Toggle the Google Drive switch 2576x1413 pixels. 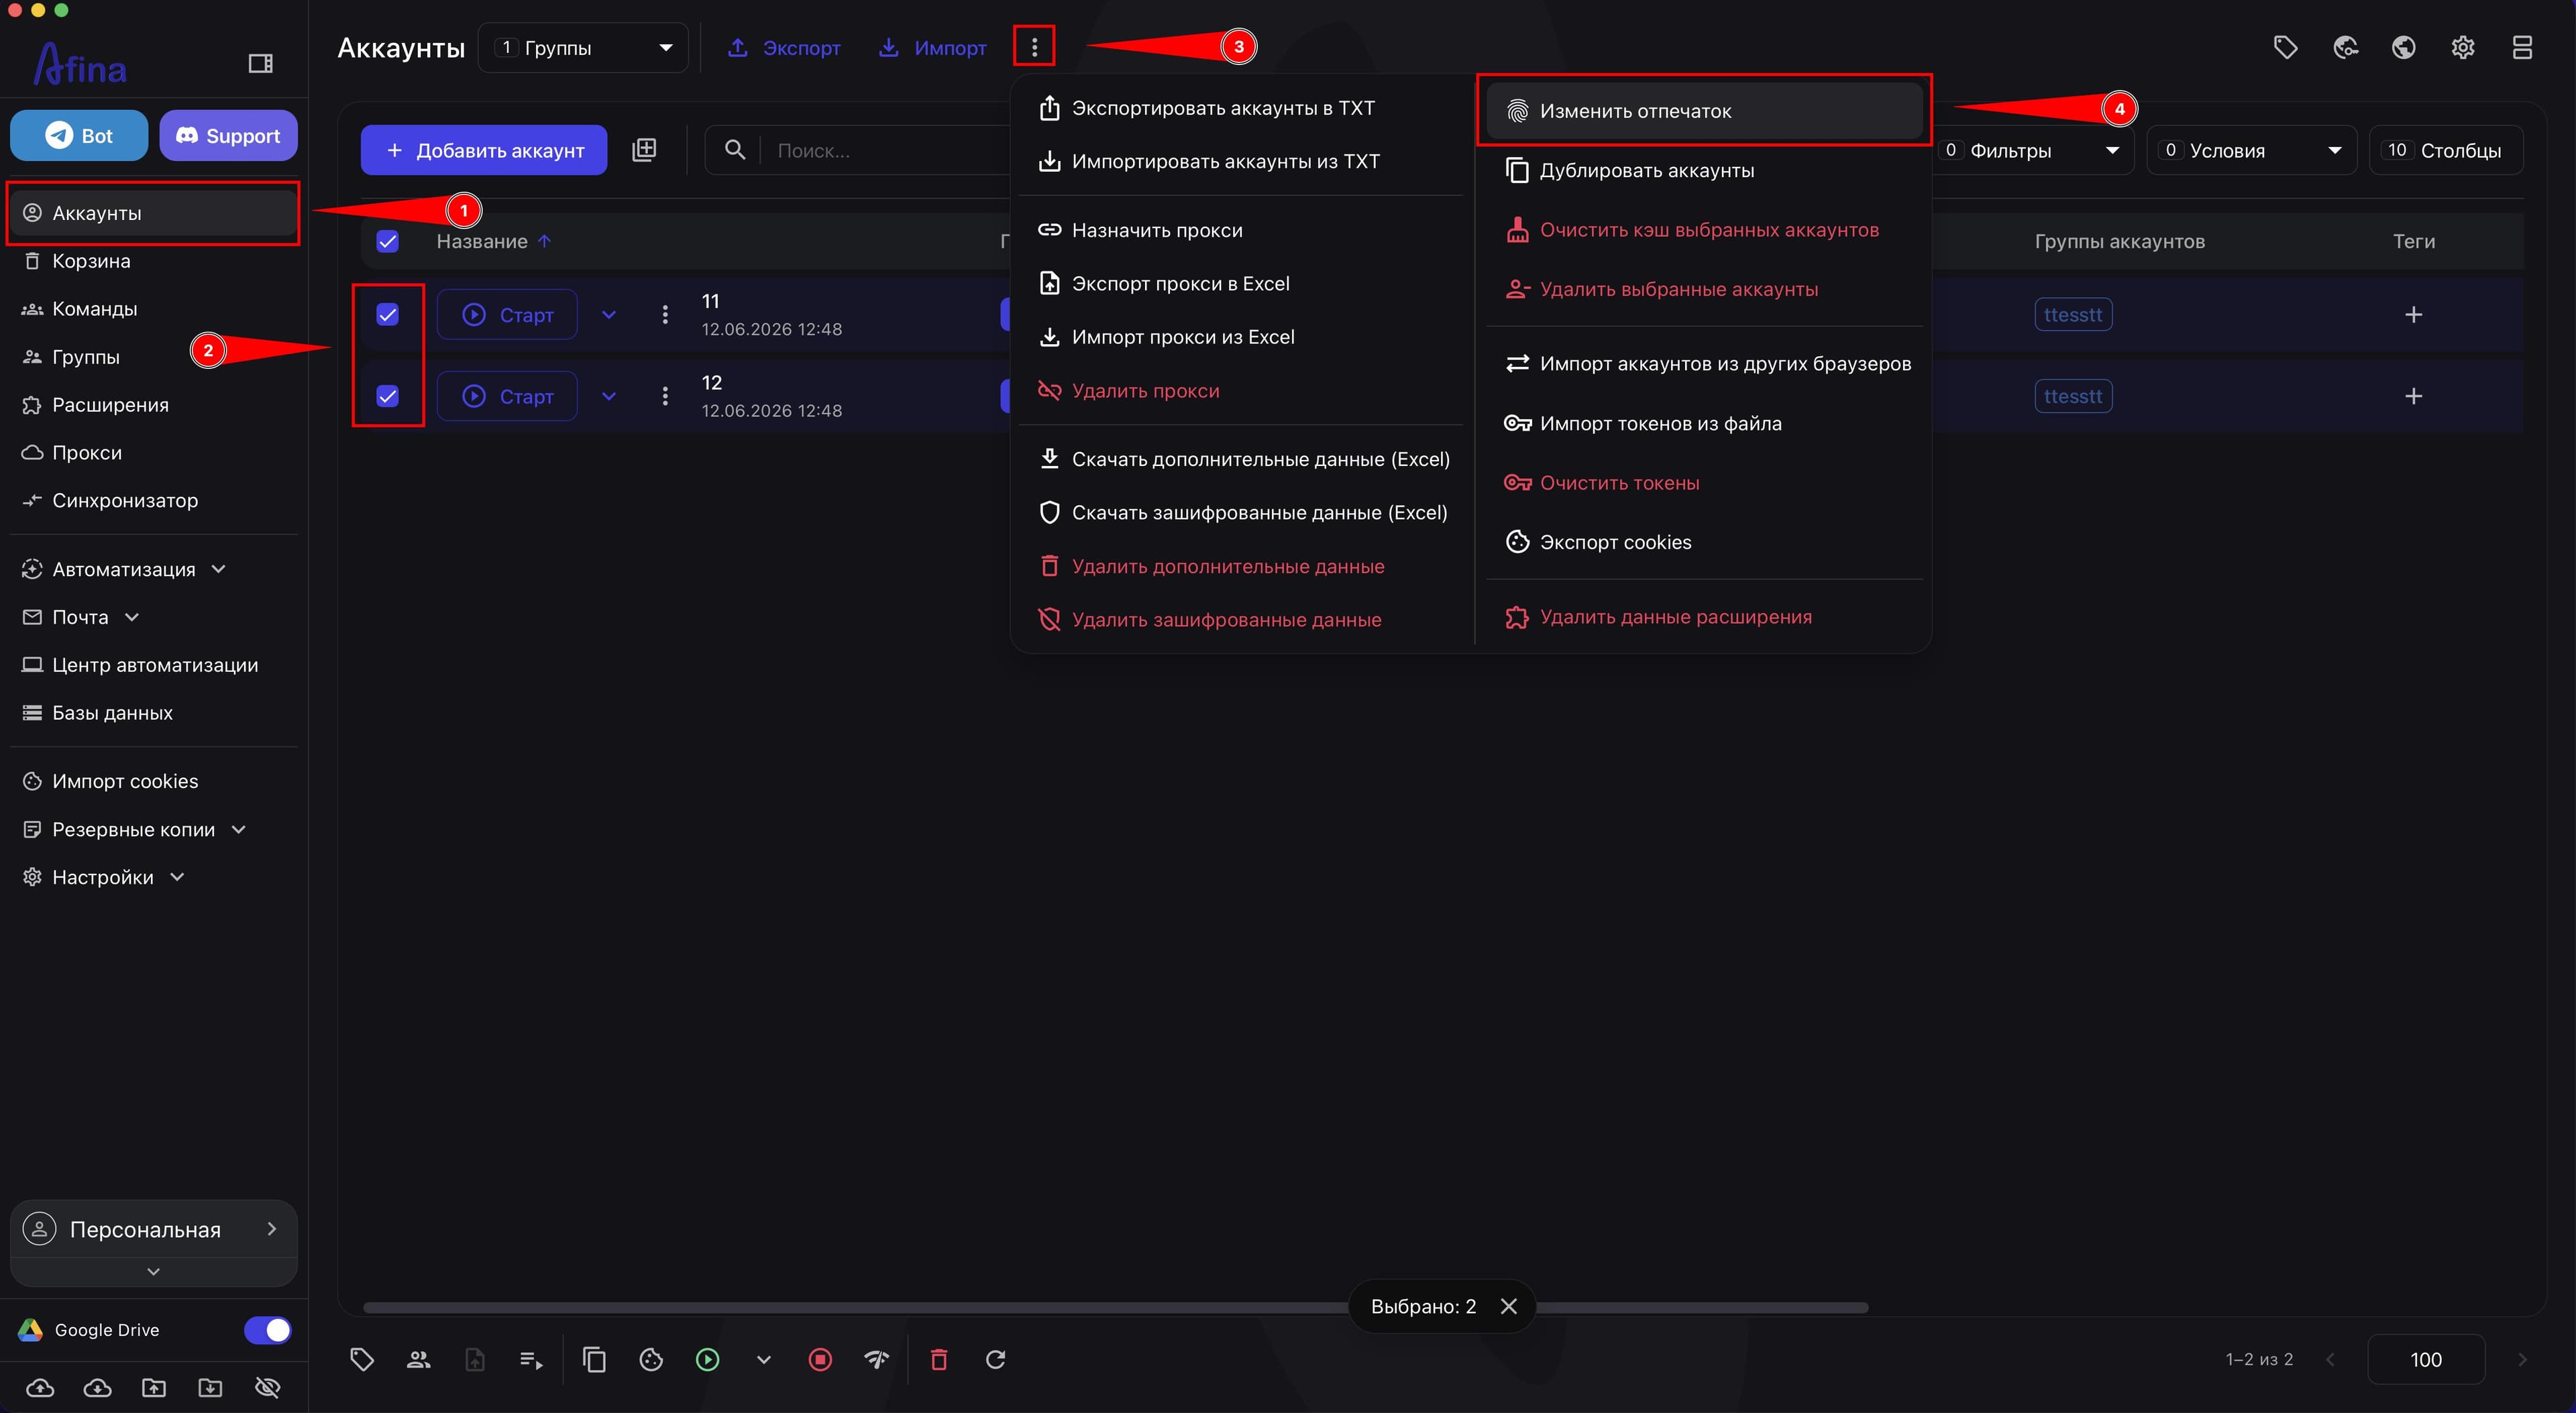(267, 1329)
